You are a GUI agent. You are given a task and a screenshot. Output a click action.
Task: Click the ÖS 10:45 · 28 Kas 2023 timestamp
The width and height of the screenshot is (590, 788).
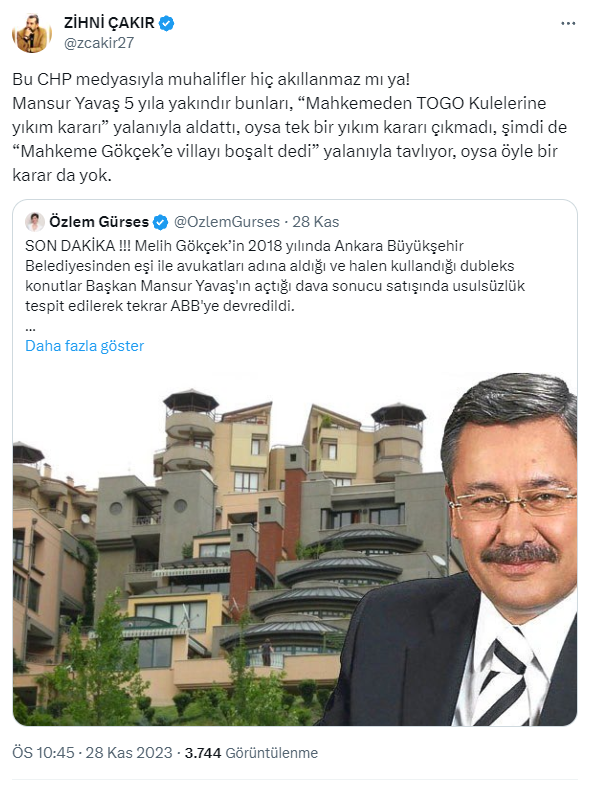click(x=92, y=753)
